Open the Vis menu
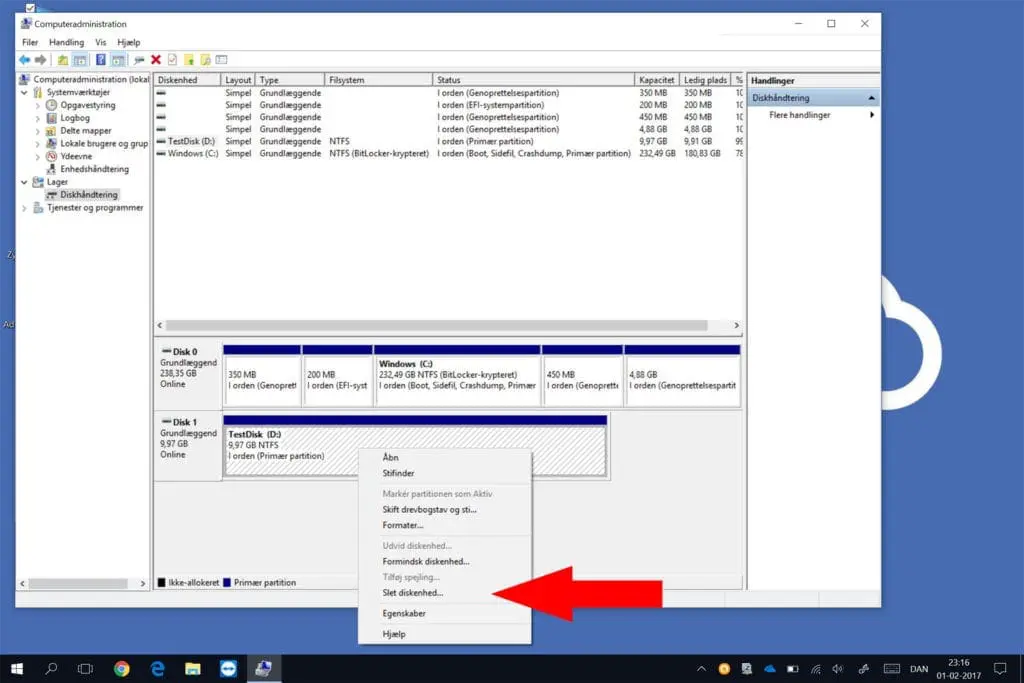Screen dimensions: 1024x683 click(100, 43)
